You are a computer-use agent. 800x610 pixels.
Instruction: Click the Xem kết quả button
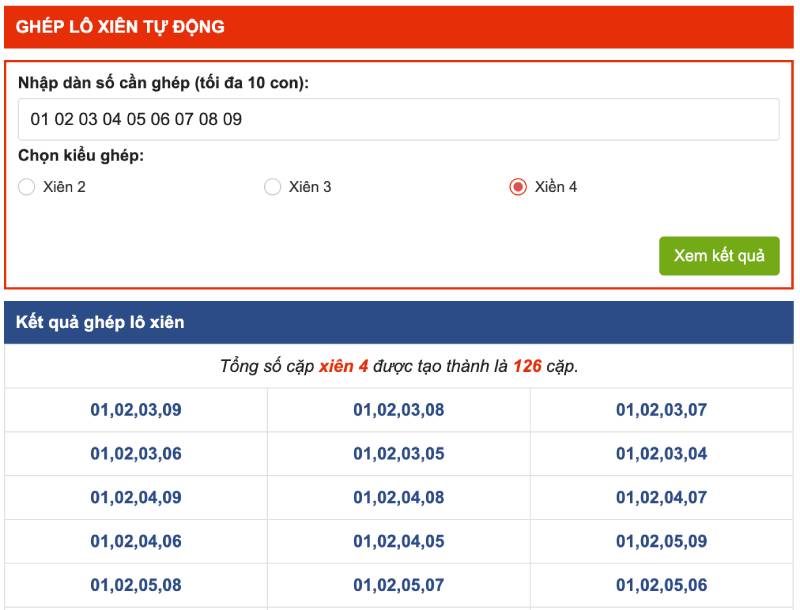(718, 255)
